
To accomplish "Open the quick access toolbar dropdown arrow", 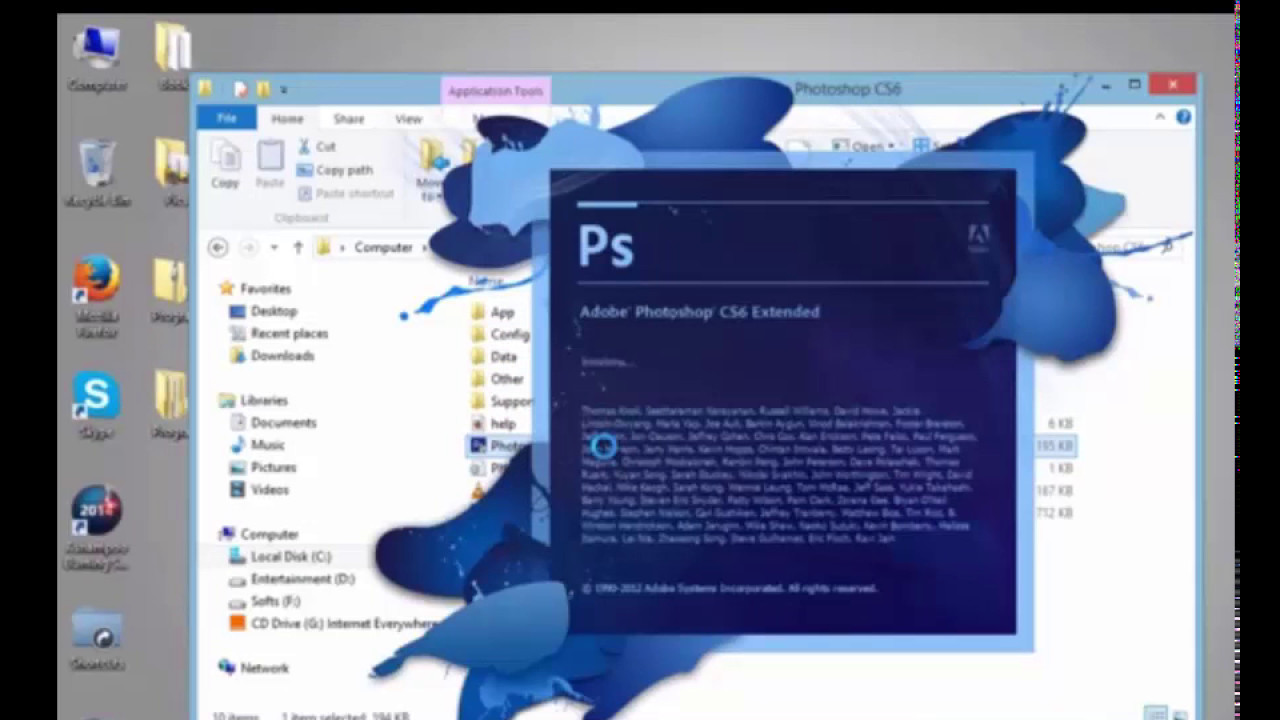I will [x=283, y=90].
